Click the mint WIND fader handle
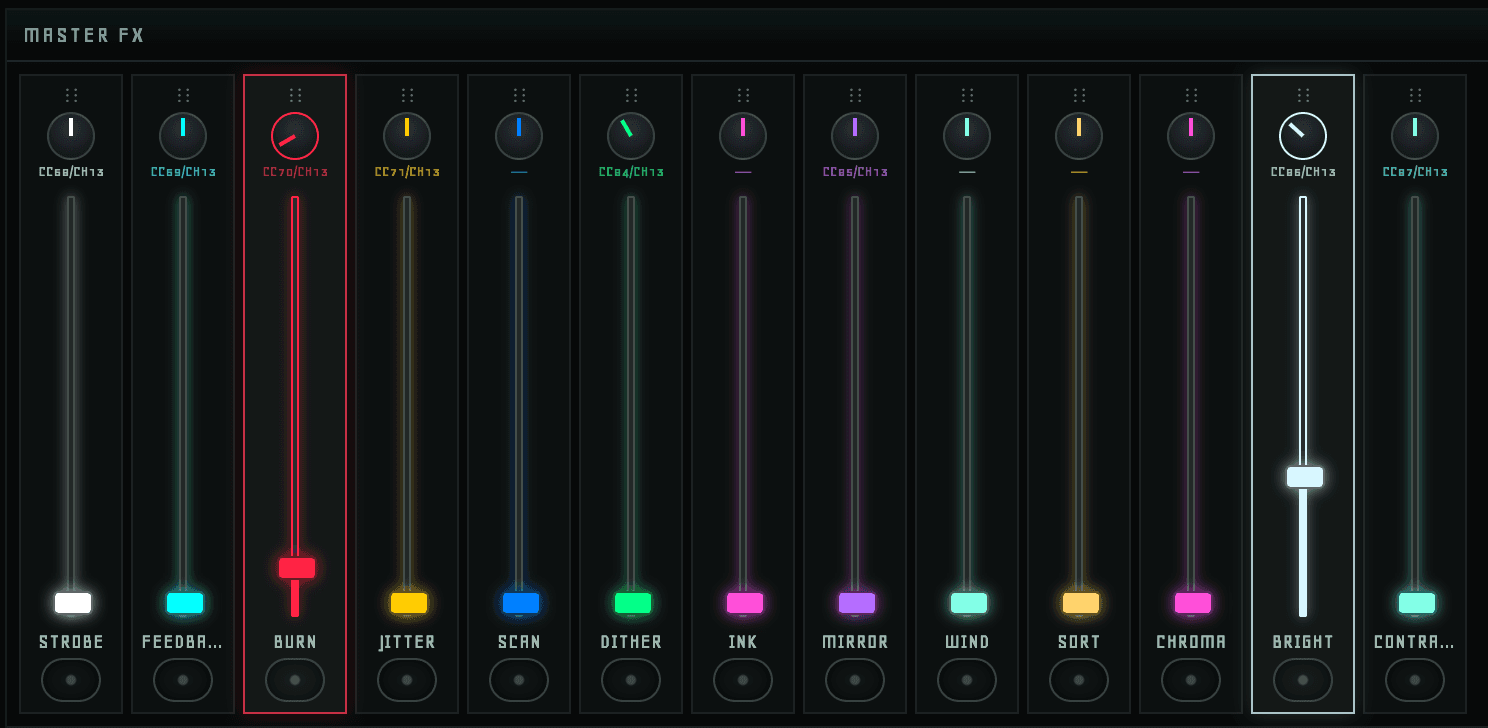 tap(969, 603)
